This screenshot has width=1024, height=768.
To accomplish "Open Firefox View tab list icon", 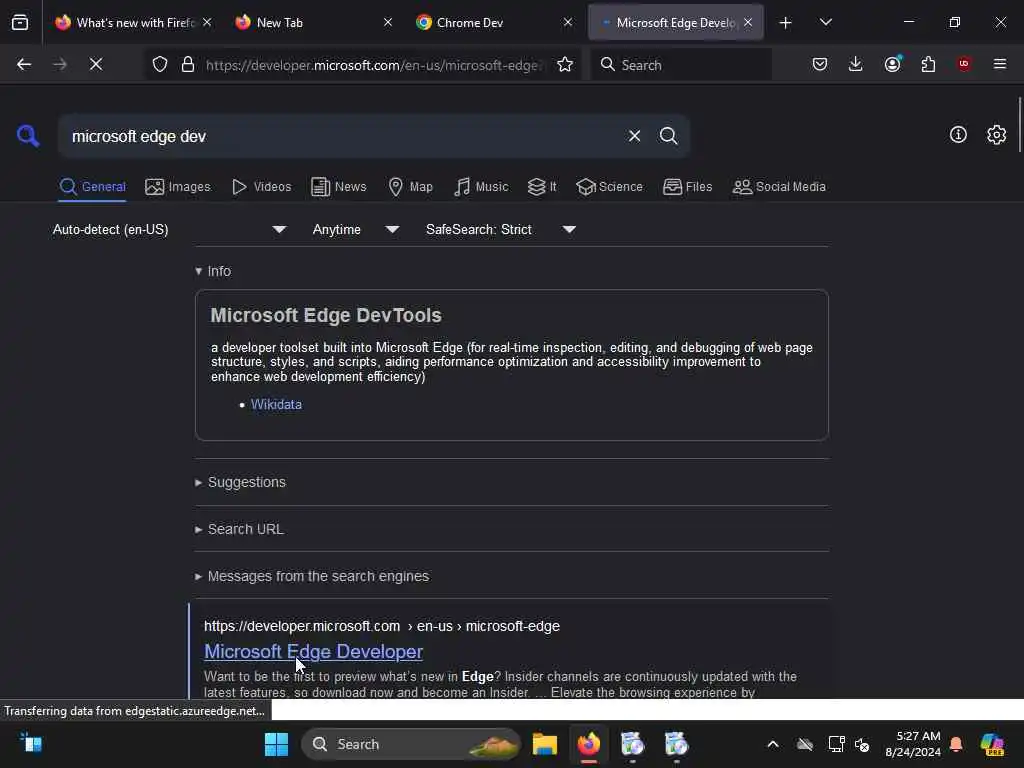I will coord(20,22).
